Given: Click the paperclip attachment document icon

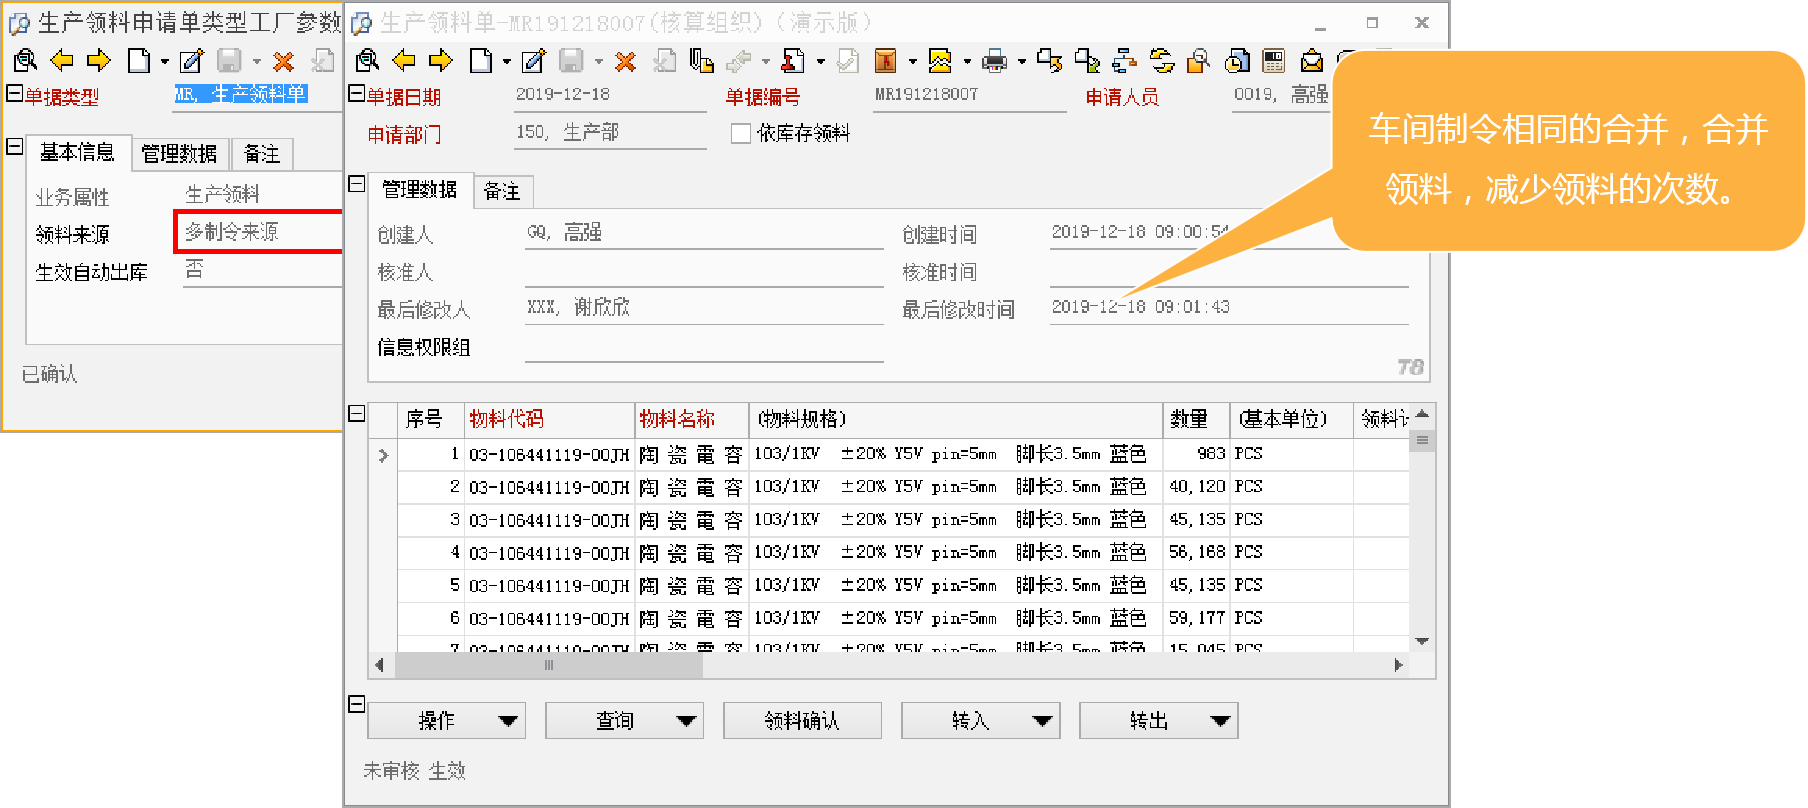Looking at the screenshot, I should (x=701, y=61).
